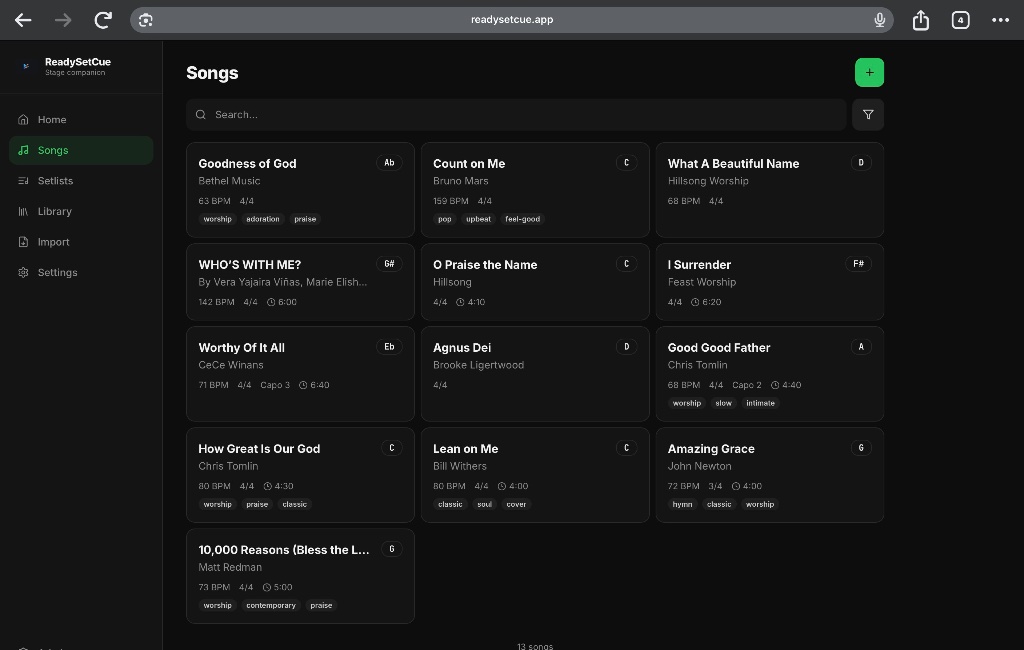Screen dimensions: 1024x650
Task: Click the hymn tag on Amazing Grace
Action: [x=682, y=504]
